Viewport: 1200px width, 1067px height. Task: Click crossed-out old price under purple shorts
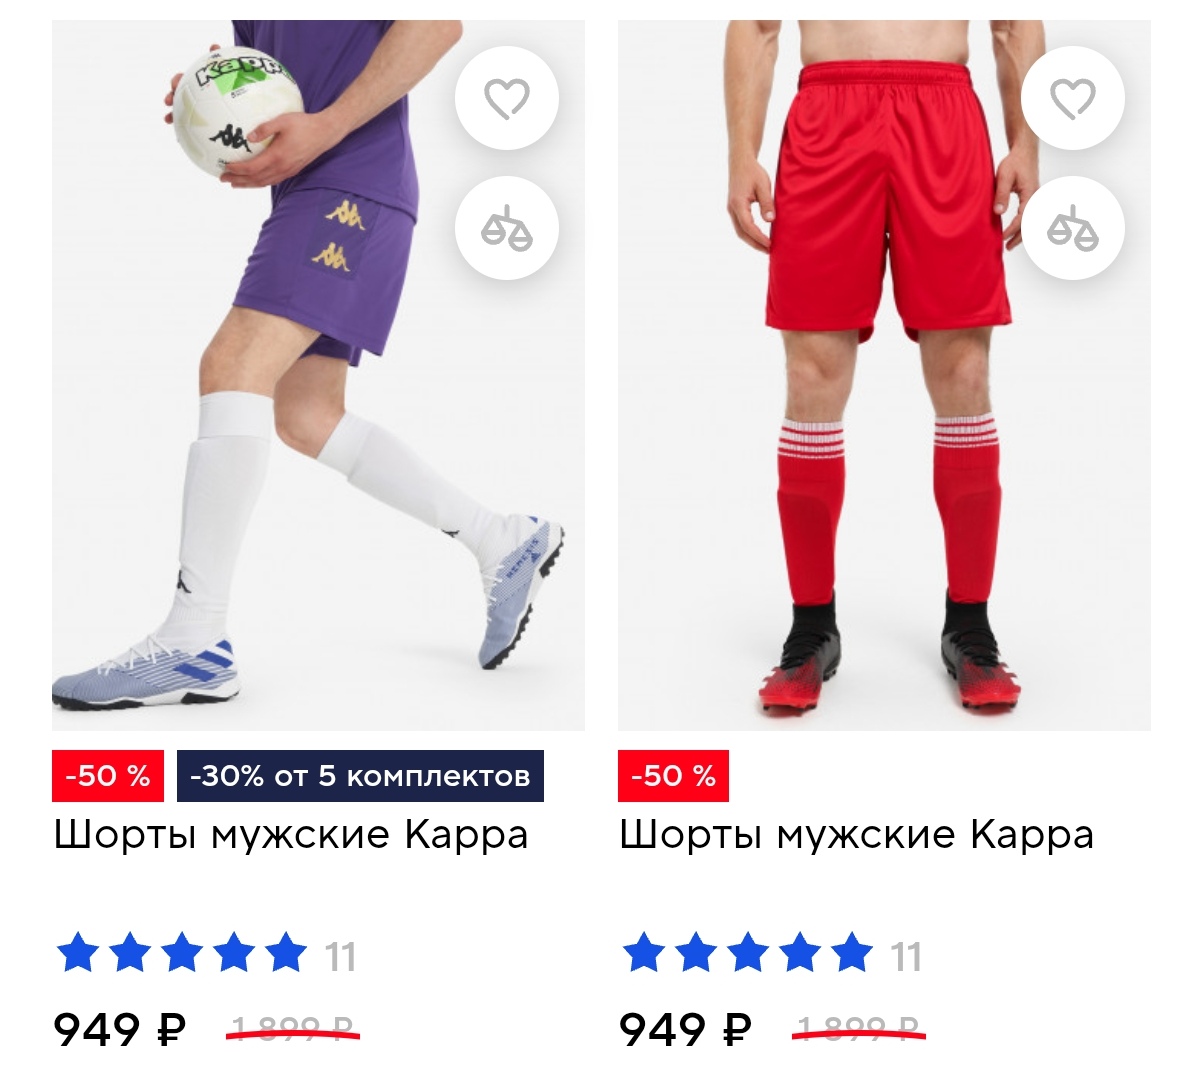coord(293,1029)
